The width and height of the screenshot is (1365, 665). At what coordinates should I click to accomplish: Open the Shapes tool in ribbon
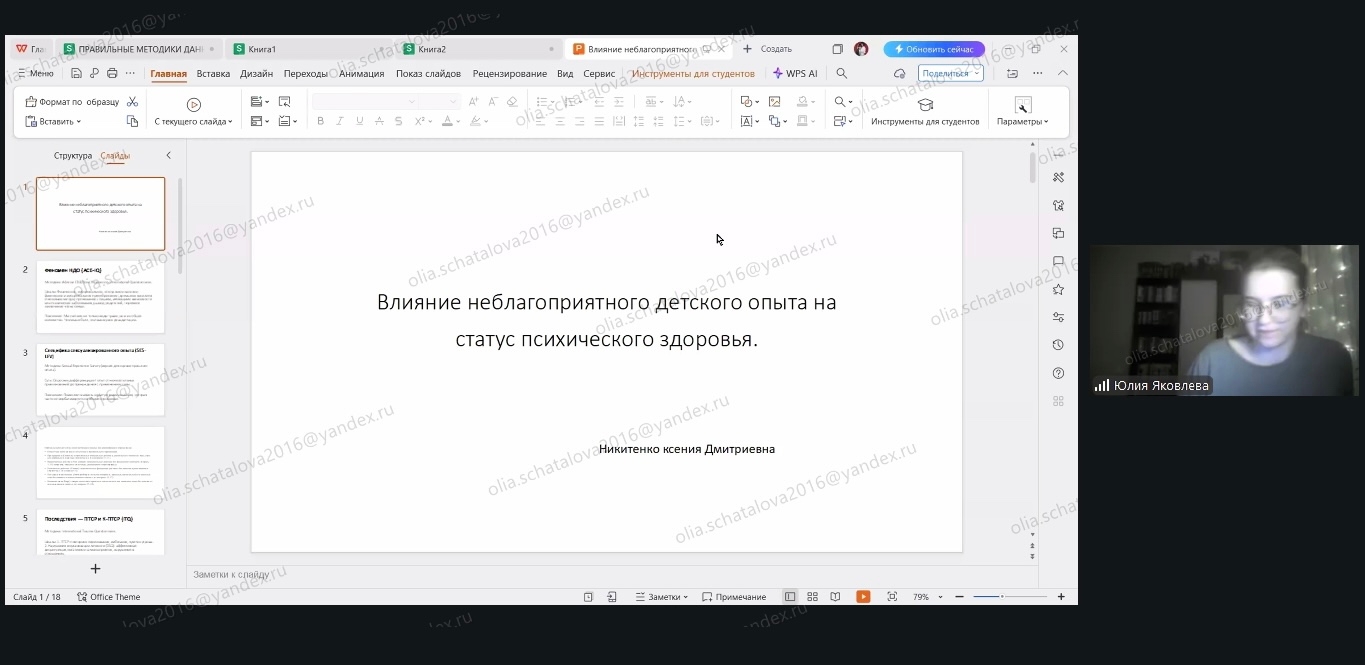pos(746,102)
